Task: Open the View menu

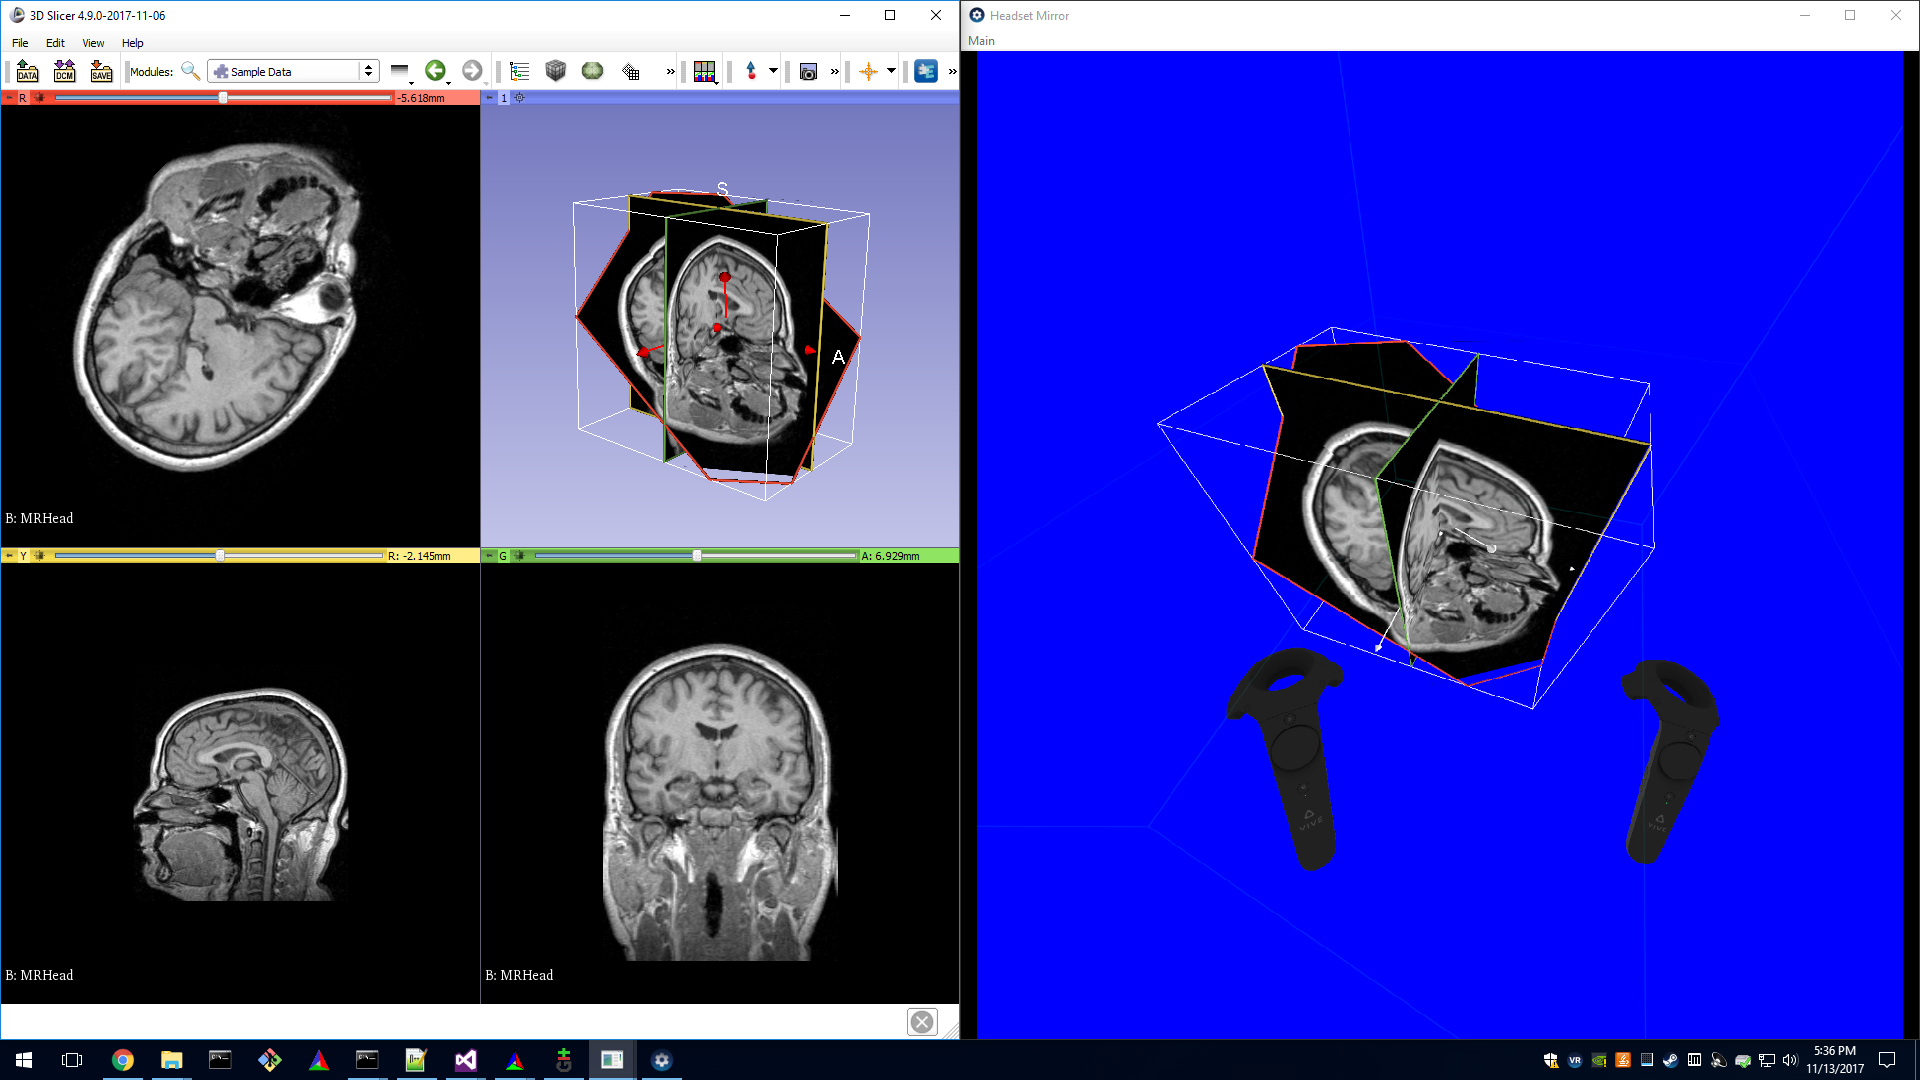Action: (x=93, y=43)
